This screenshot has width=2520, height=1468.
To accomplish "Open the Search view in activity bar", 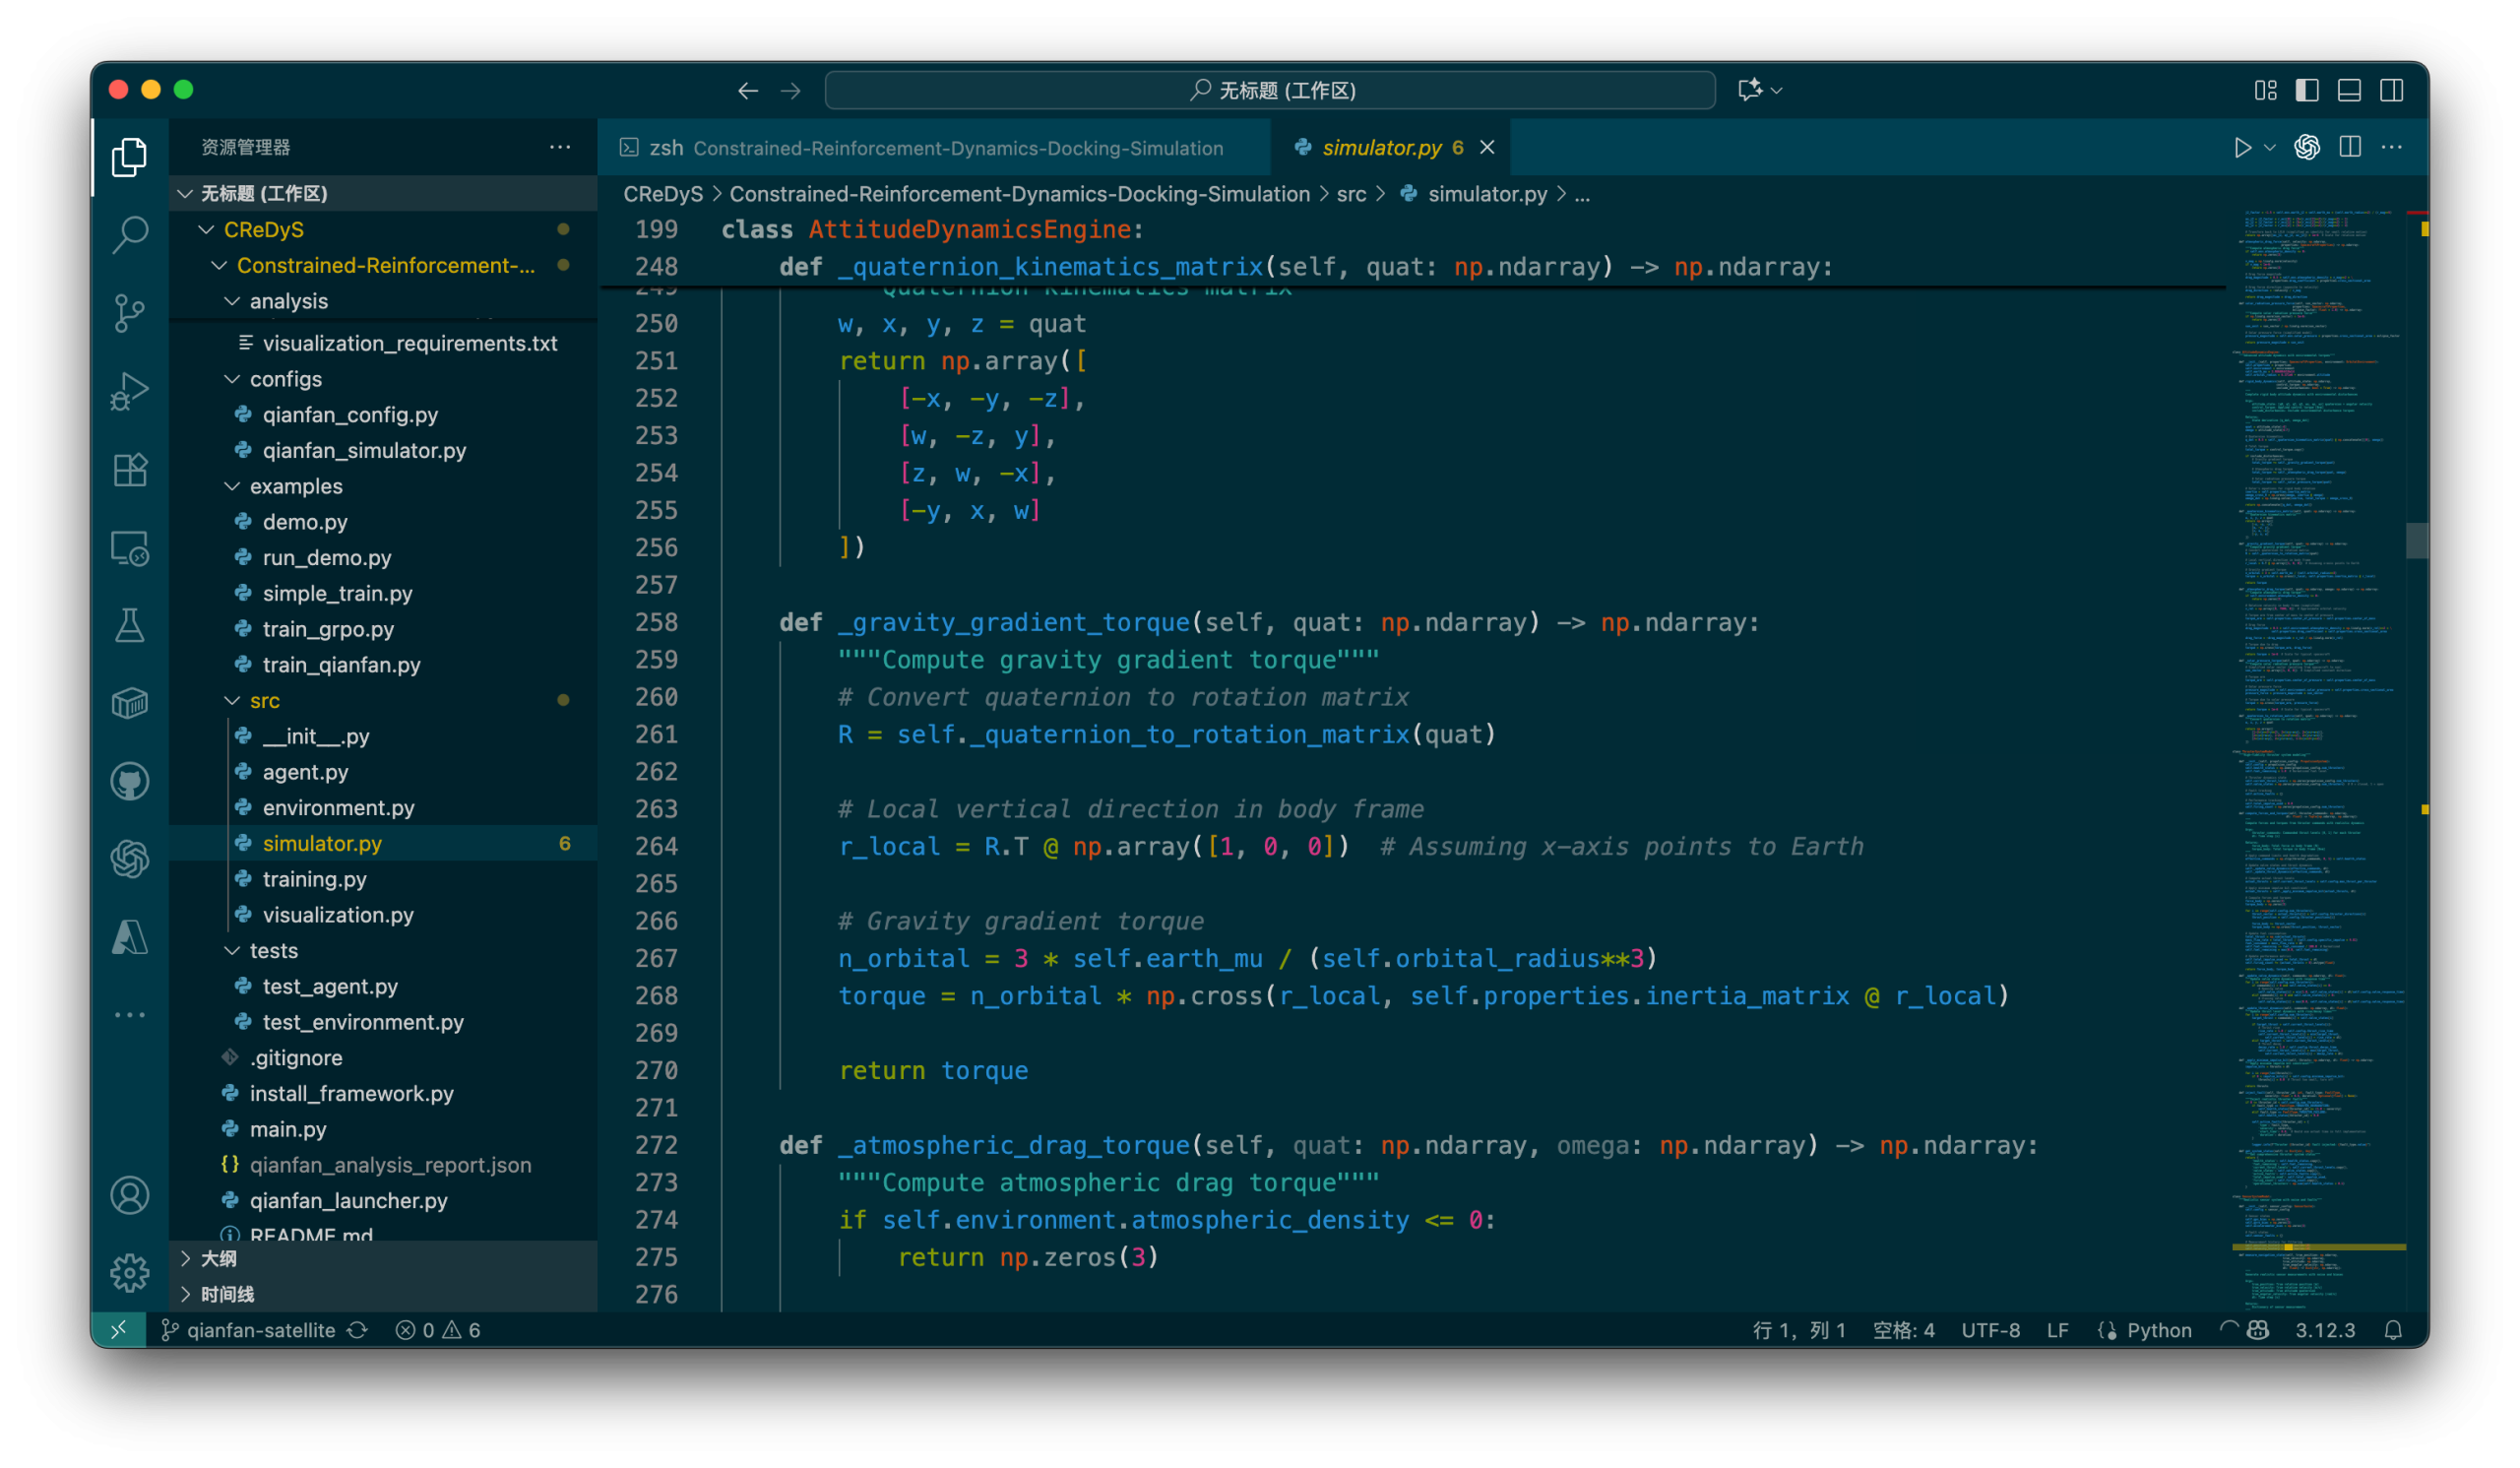I will 129,235.
